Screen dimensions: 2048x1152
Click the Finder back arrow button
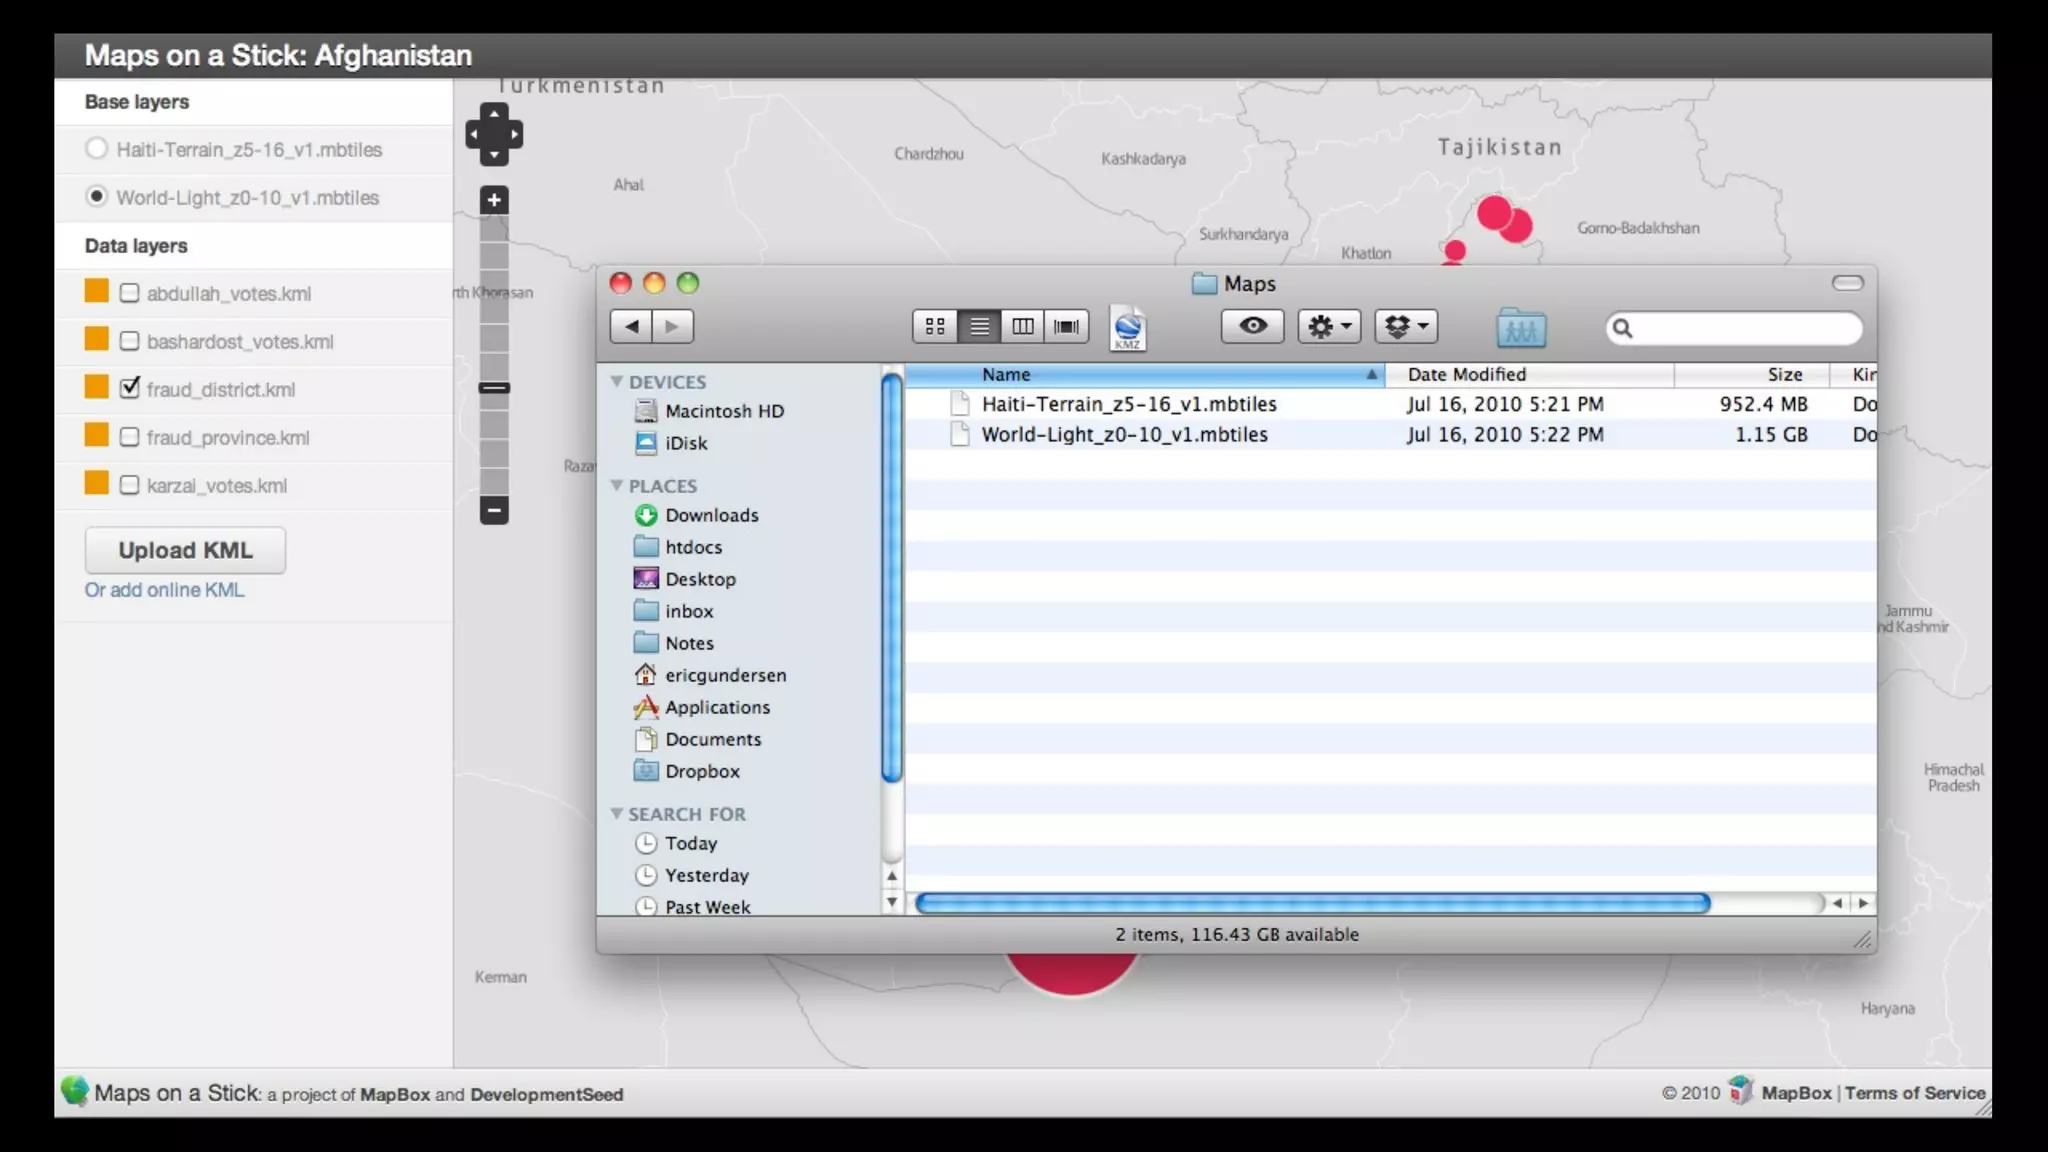pyautogui.click(x=631, y=326)
